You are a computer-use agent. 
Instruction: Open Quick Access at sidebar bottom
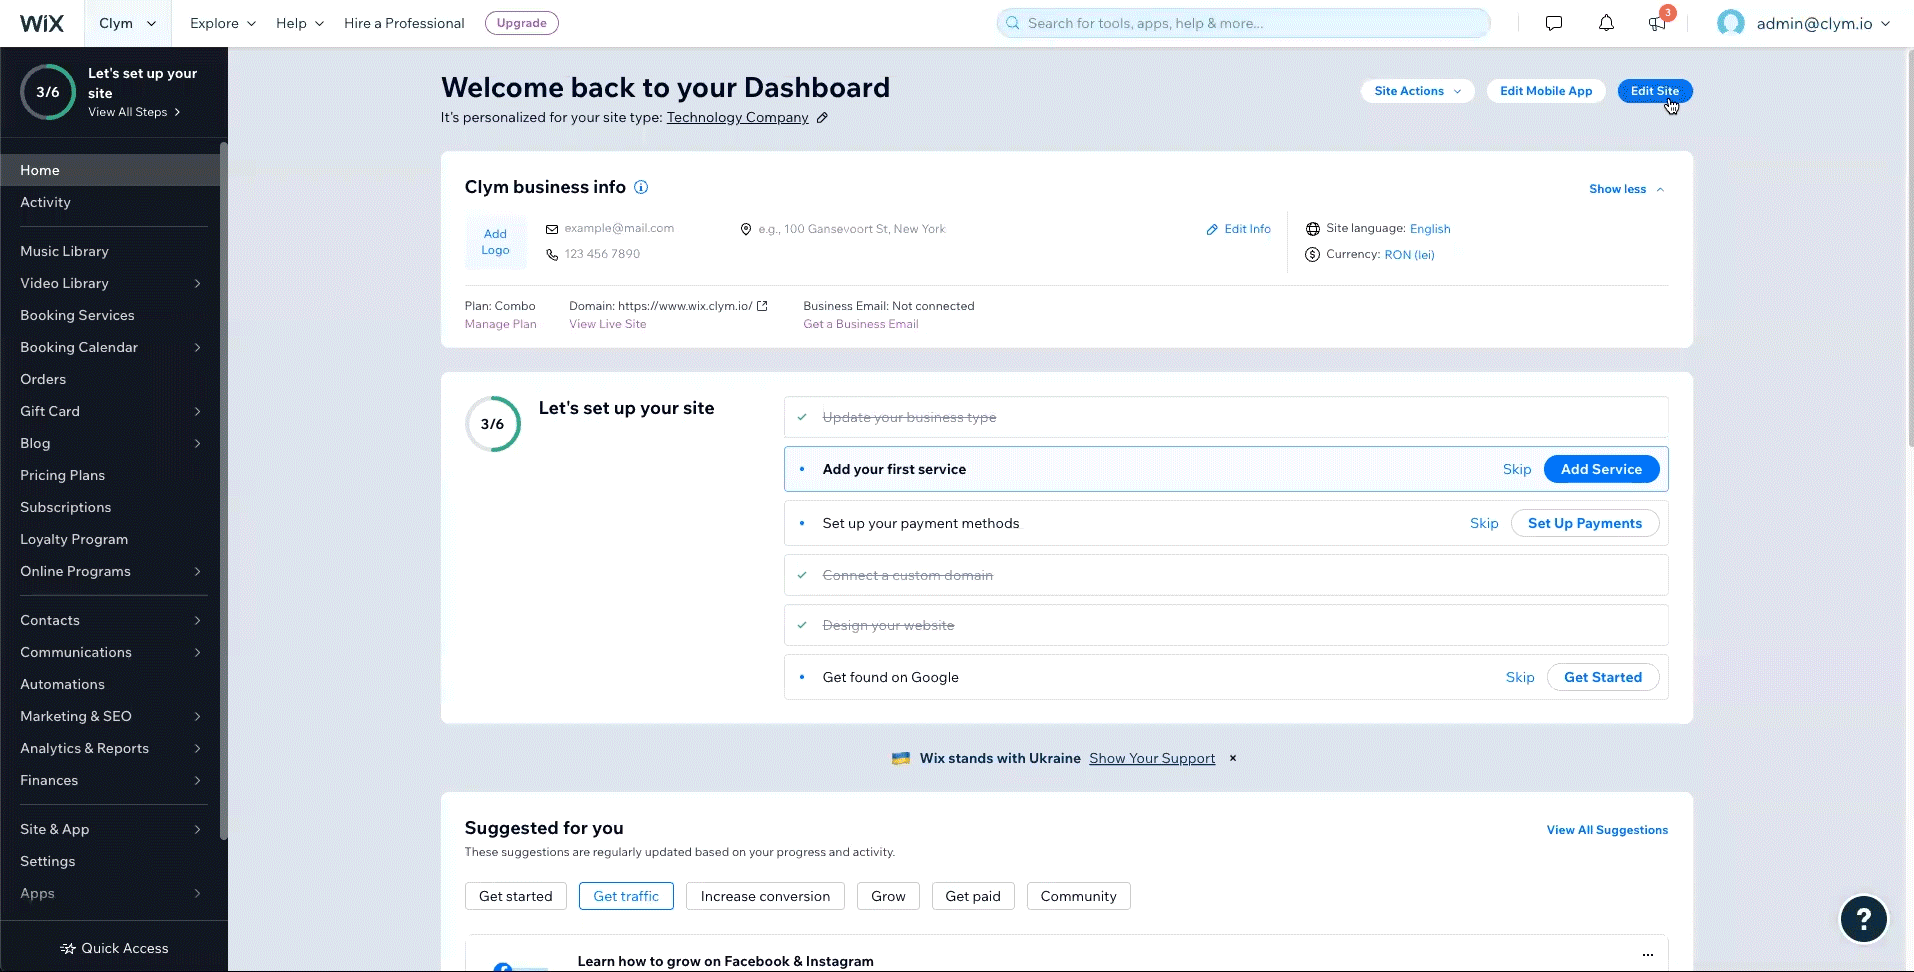114,948
